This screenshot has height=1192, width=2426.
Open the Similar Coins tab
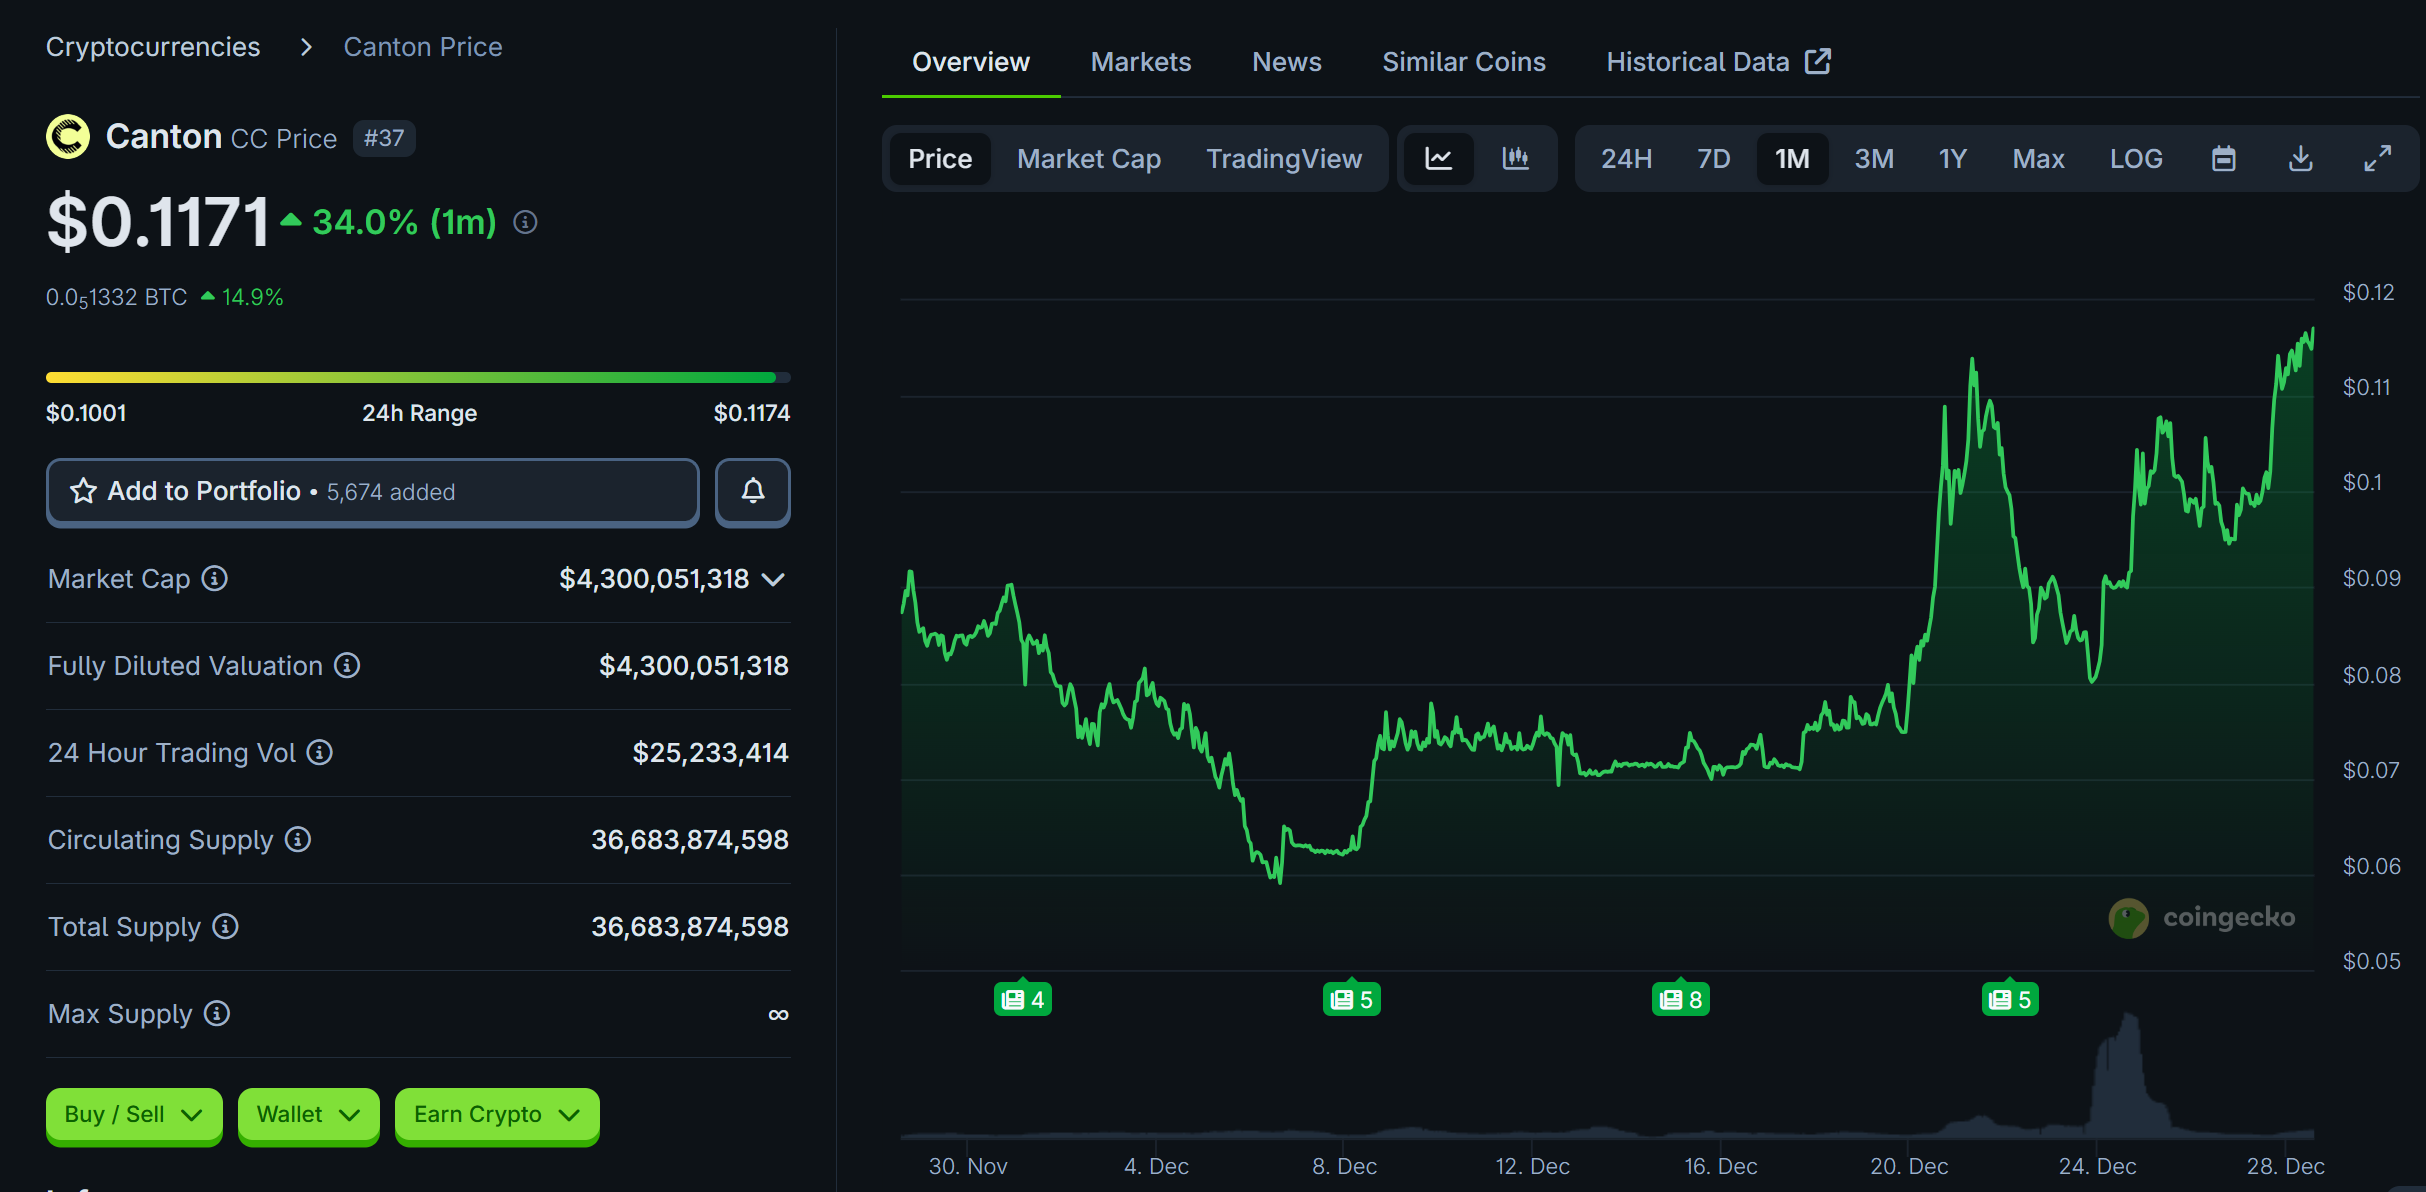coord(1463,62)
